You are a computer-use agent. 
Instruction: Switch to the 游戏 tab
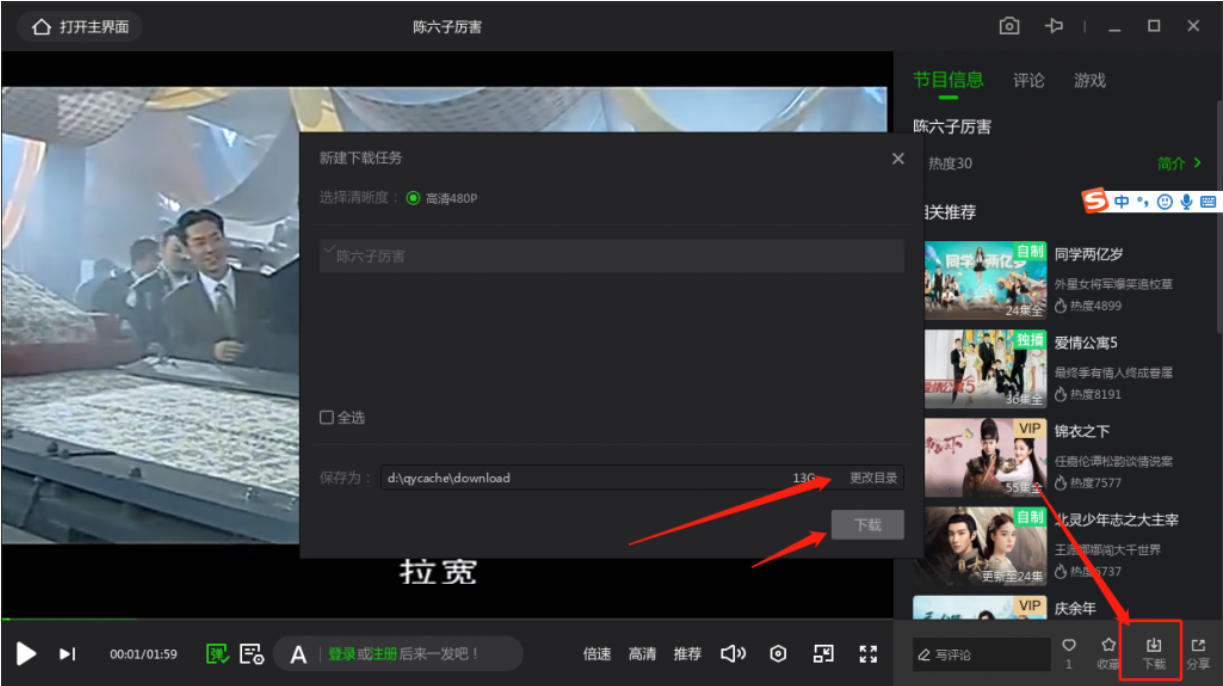pos(1090,81)
